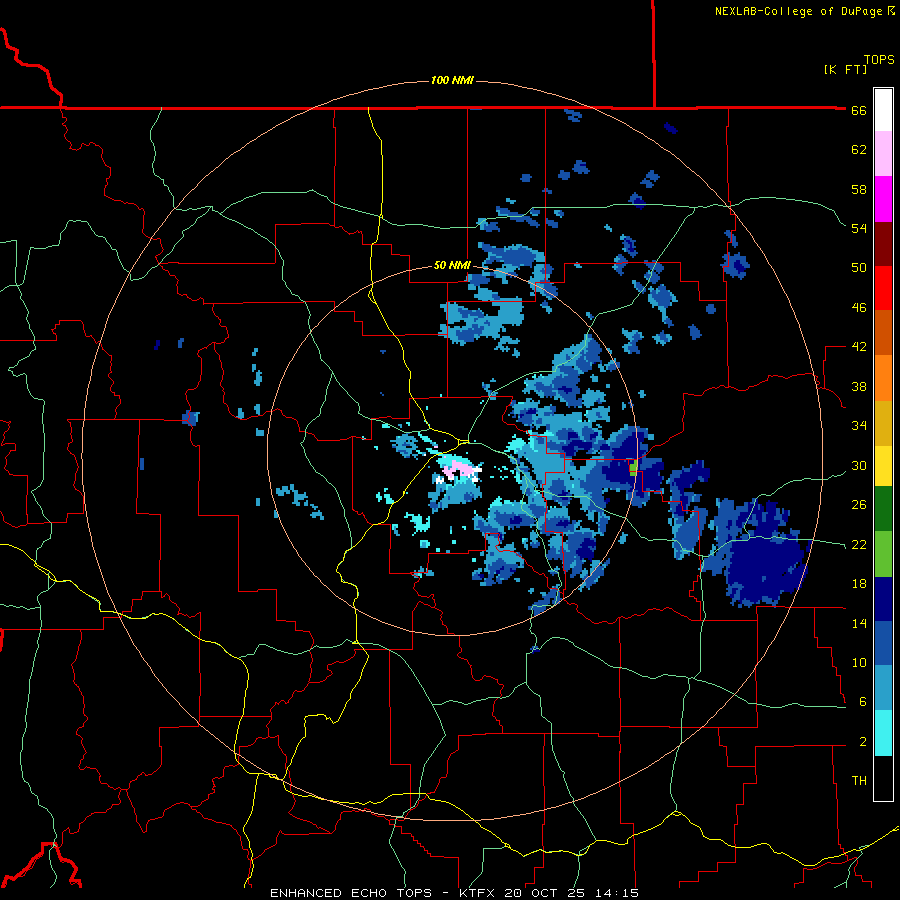Click the 34 value on the legend
This screenshot has width=900, height=900.
pyautogui.click(x=859, y=426)
